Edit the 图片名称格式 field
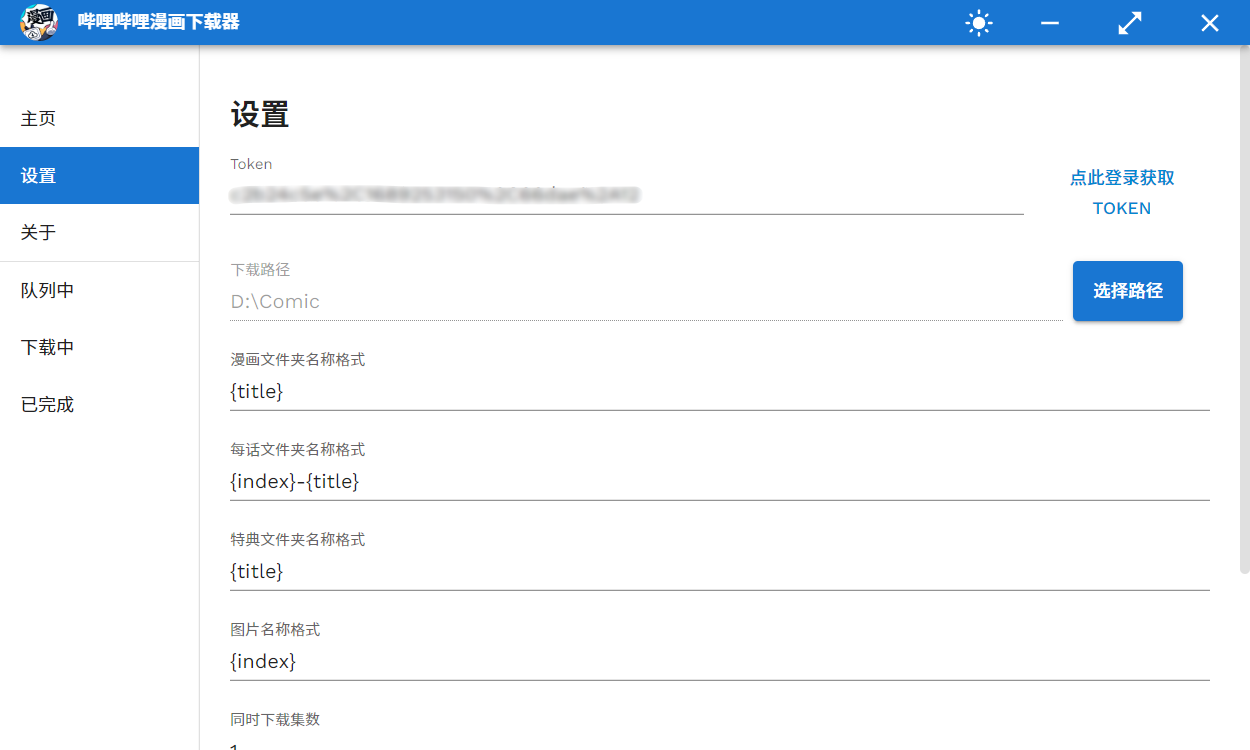The height and width of the screenshot is (750, 1250). pos(720,661)
